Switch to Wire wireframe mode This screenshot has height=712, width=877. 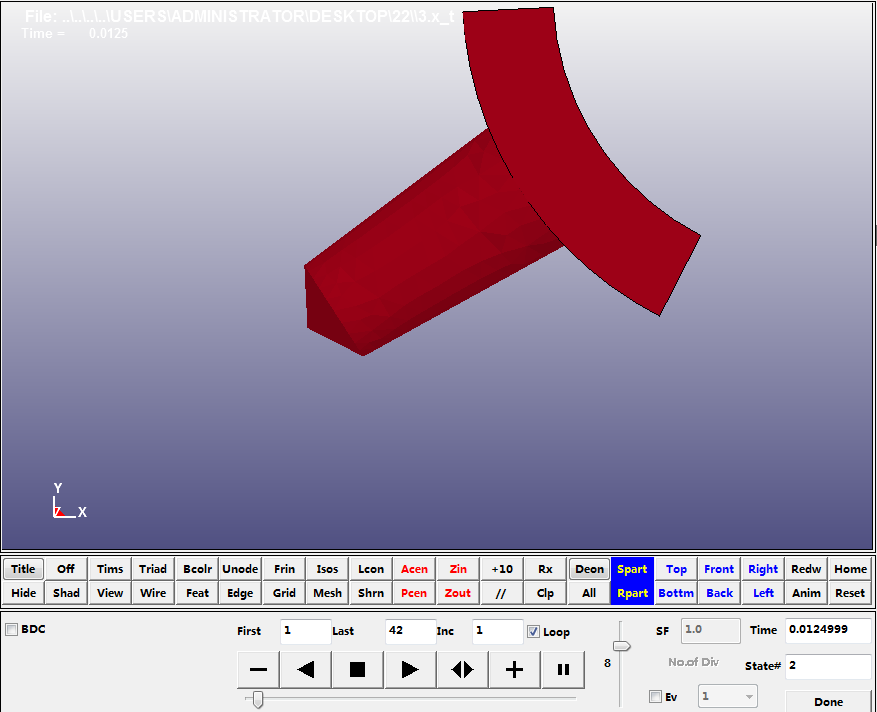pyautogui.click(x=153, y=593)
